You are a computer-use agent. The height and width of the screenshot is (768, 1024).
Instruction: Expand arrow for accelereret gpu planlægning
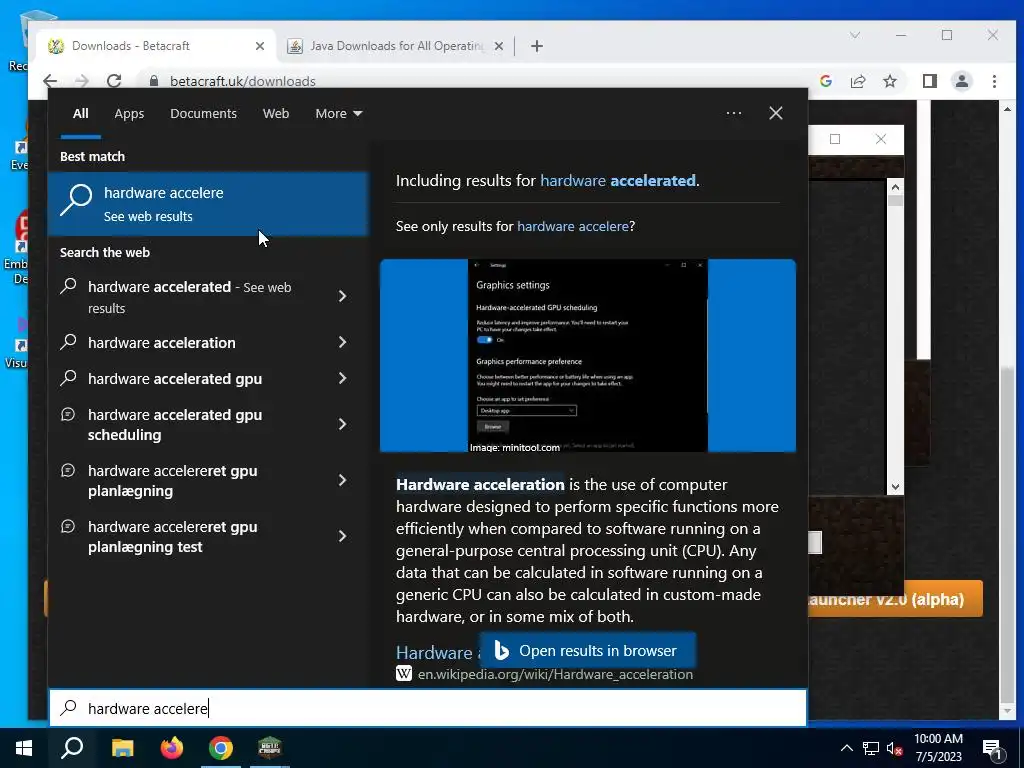[x=342, y=481]
